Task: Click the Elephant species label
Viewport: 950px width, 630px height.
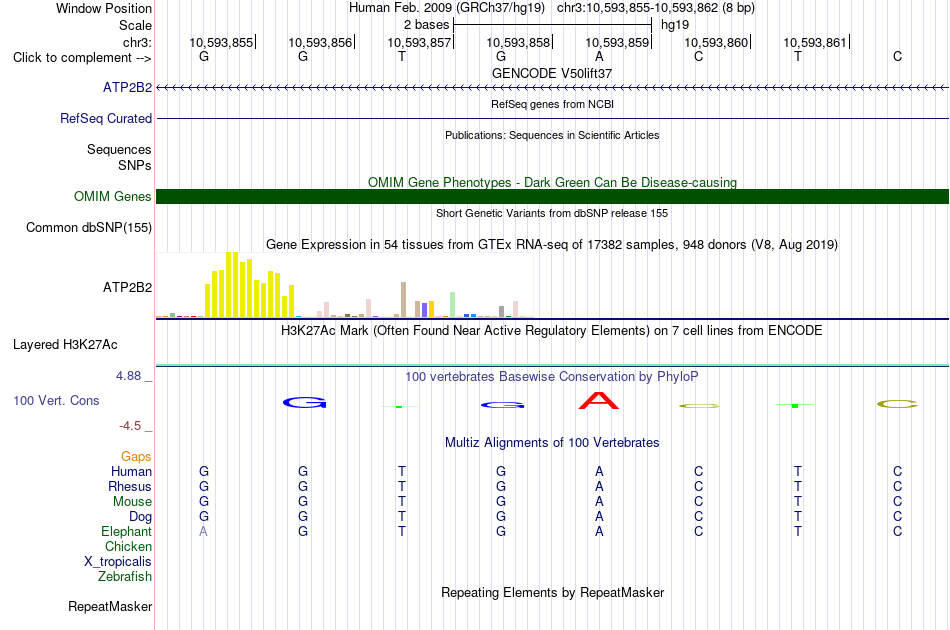Action: [x=127, y=531]
